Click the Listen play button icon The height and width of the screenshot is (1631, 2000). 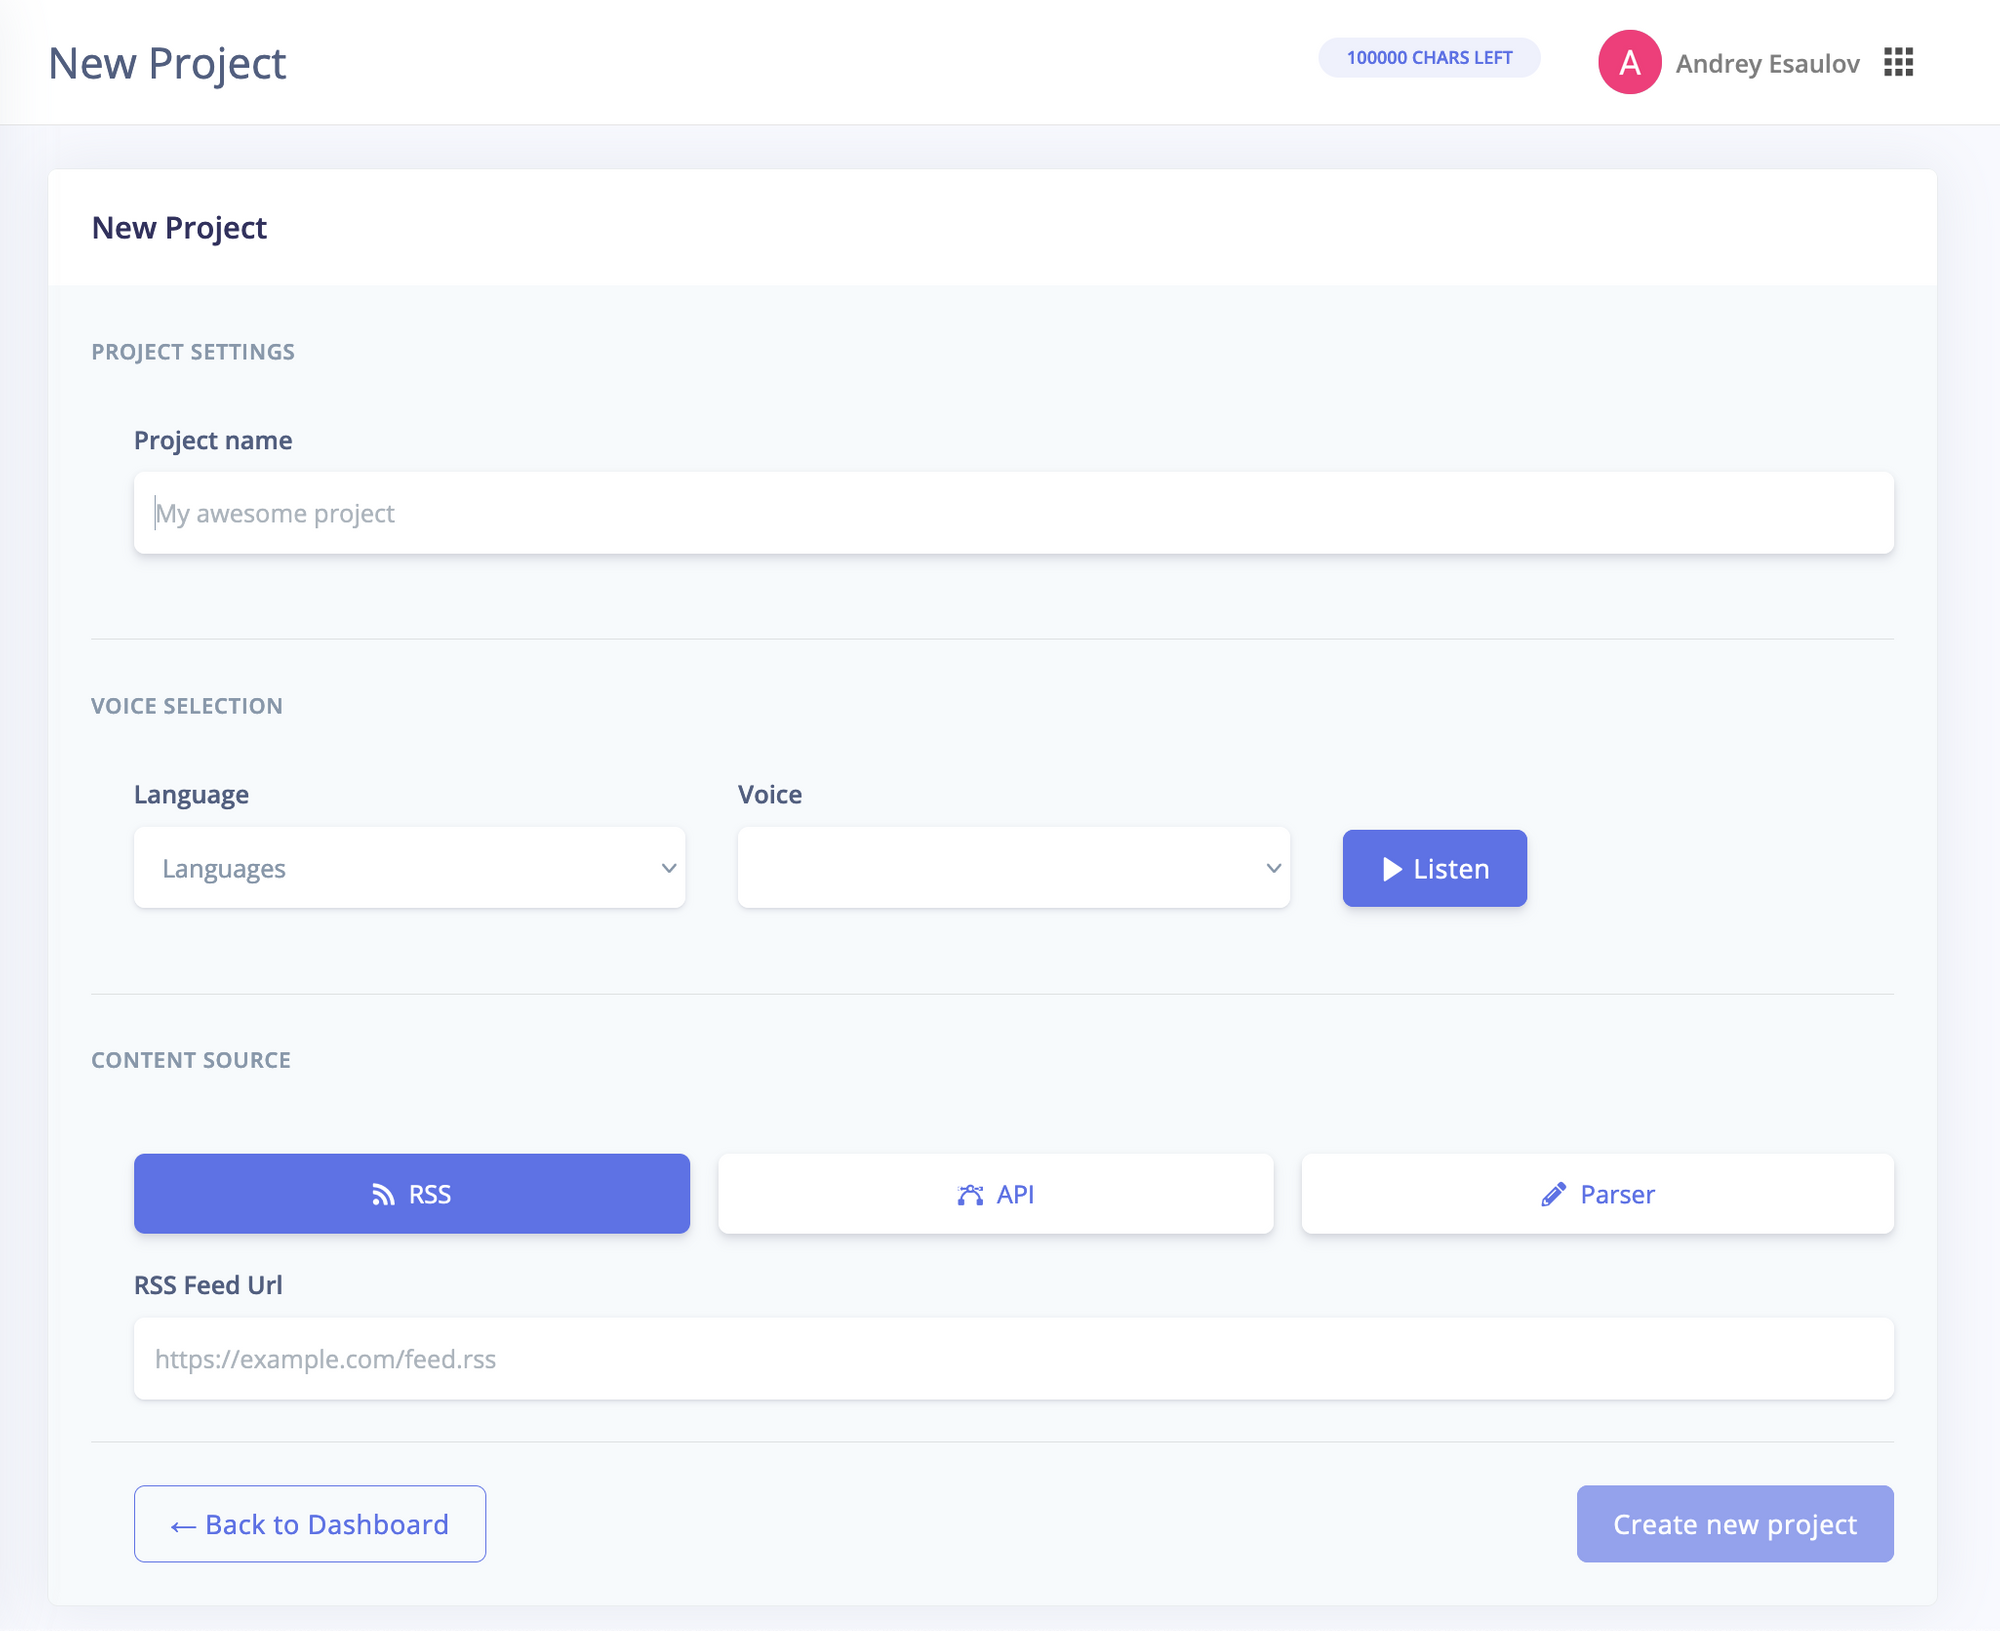1392,867
